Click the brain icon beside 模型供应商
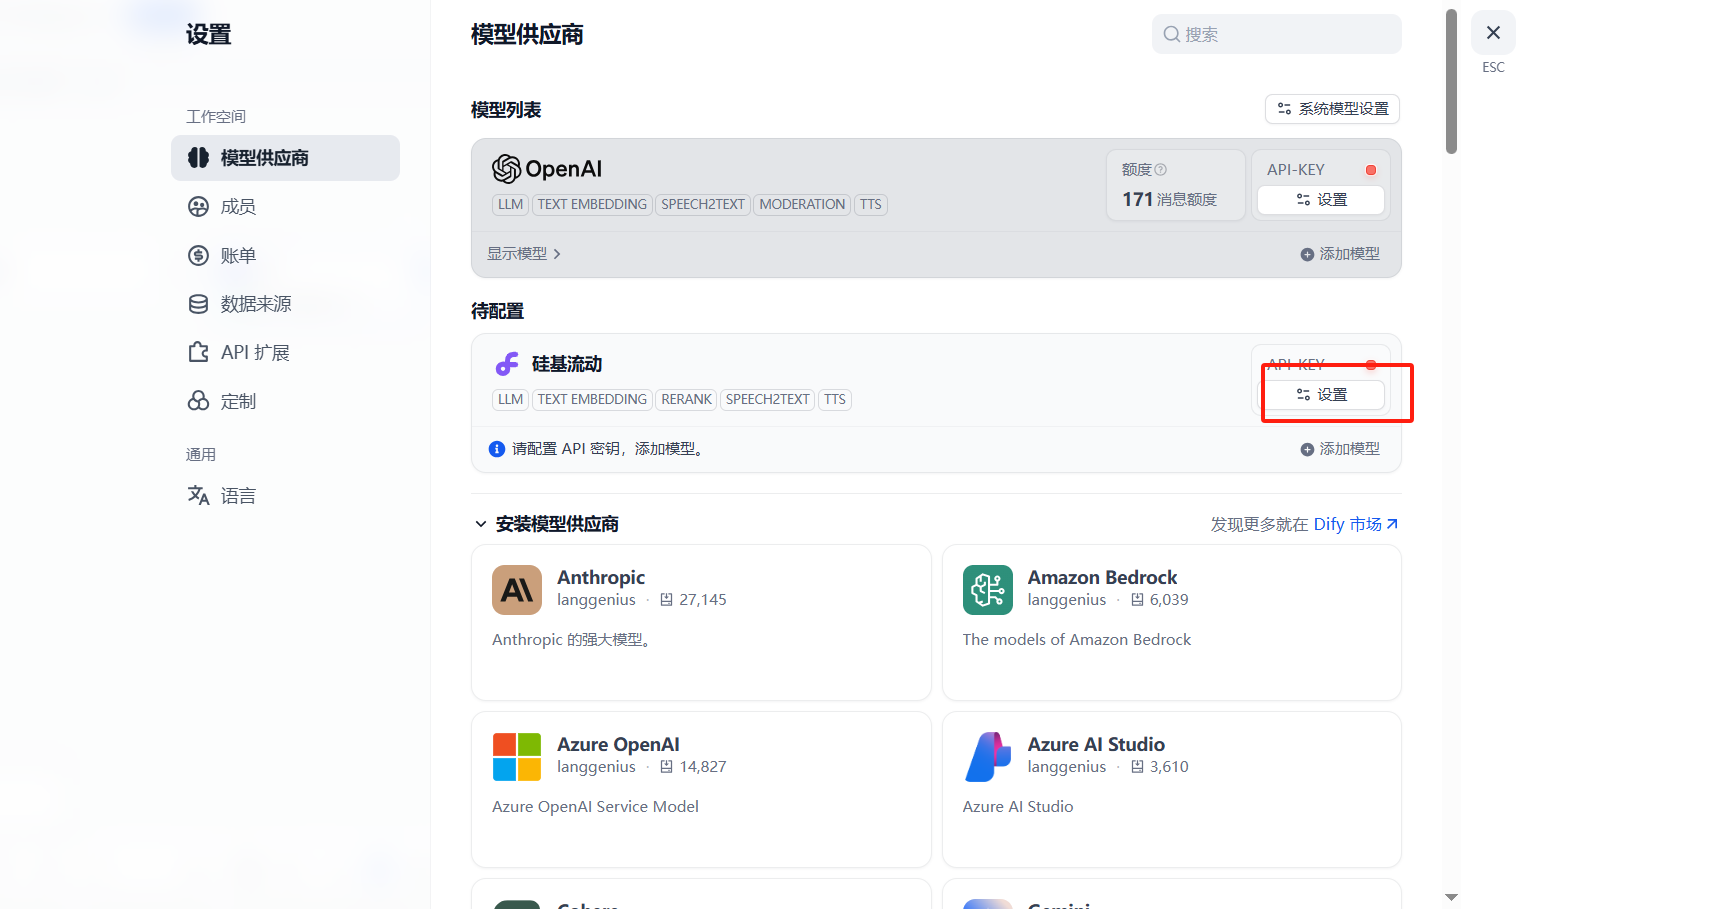 [198, 158]
